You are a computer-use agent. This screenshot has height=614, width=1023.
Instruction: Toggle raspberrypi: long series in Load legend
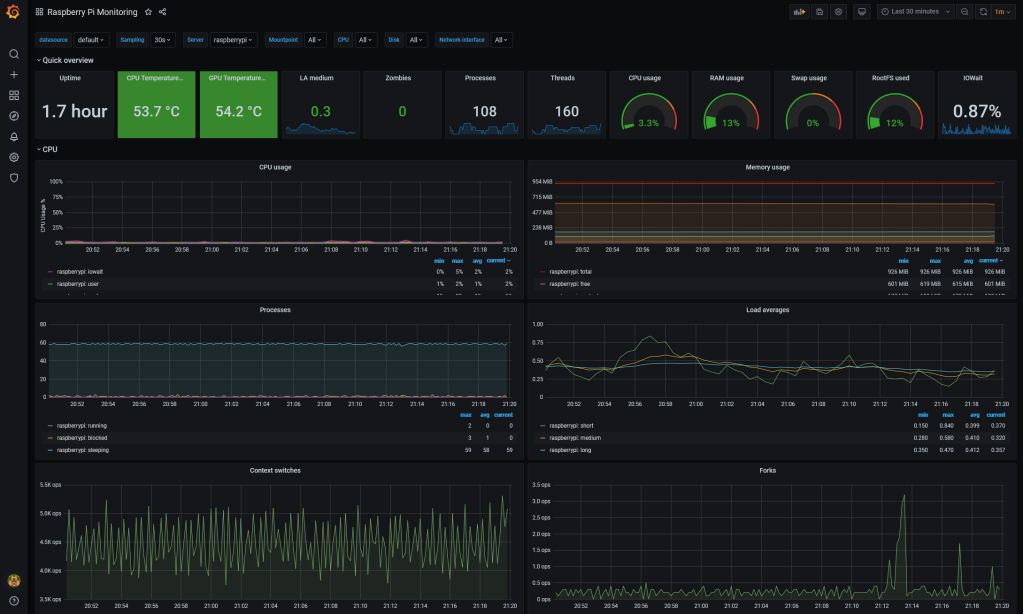pos(570,450)
